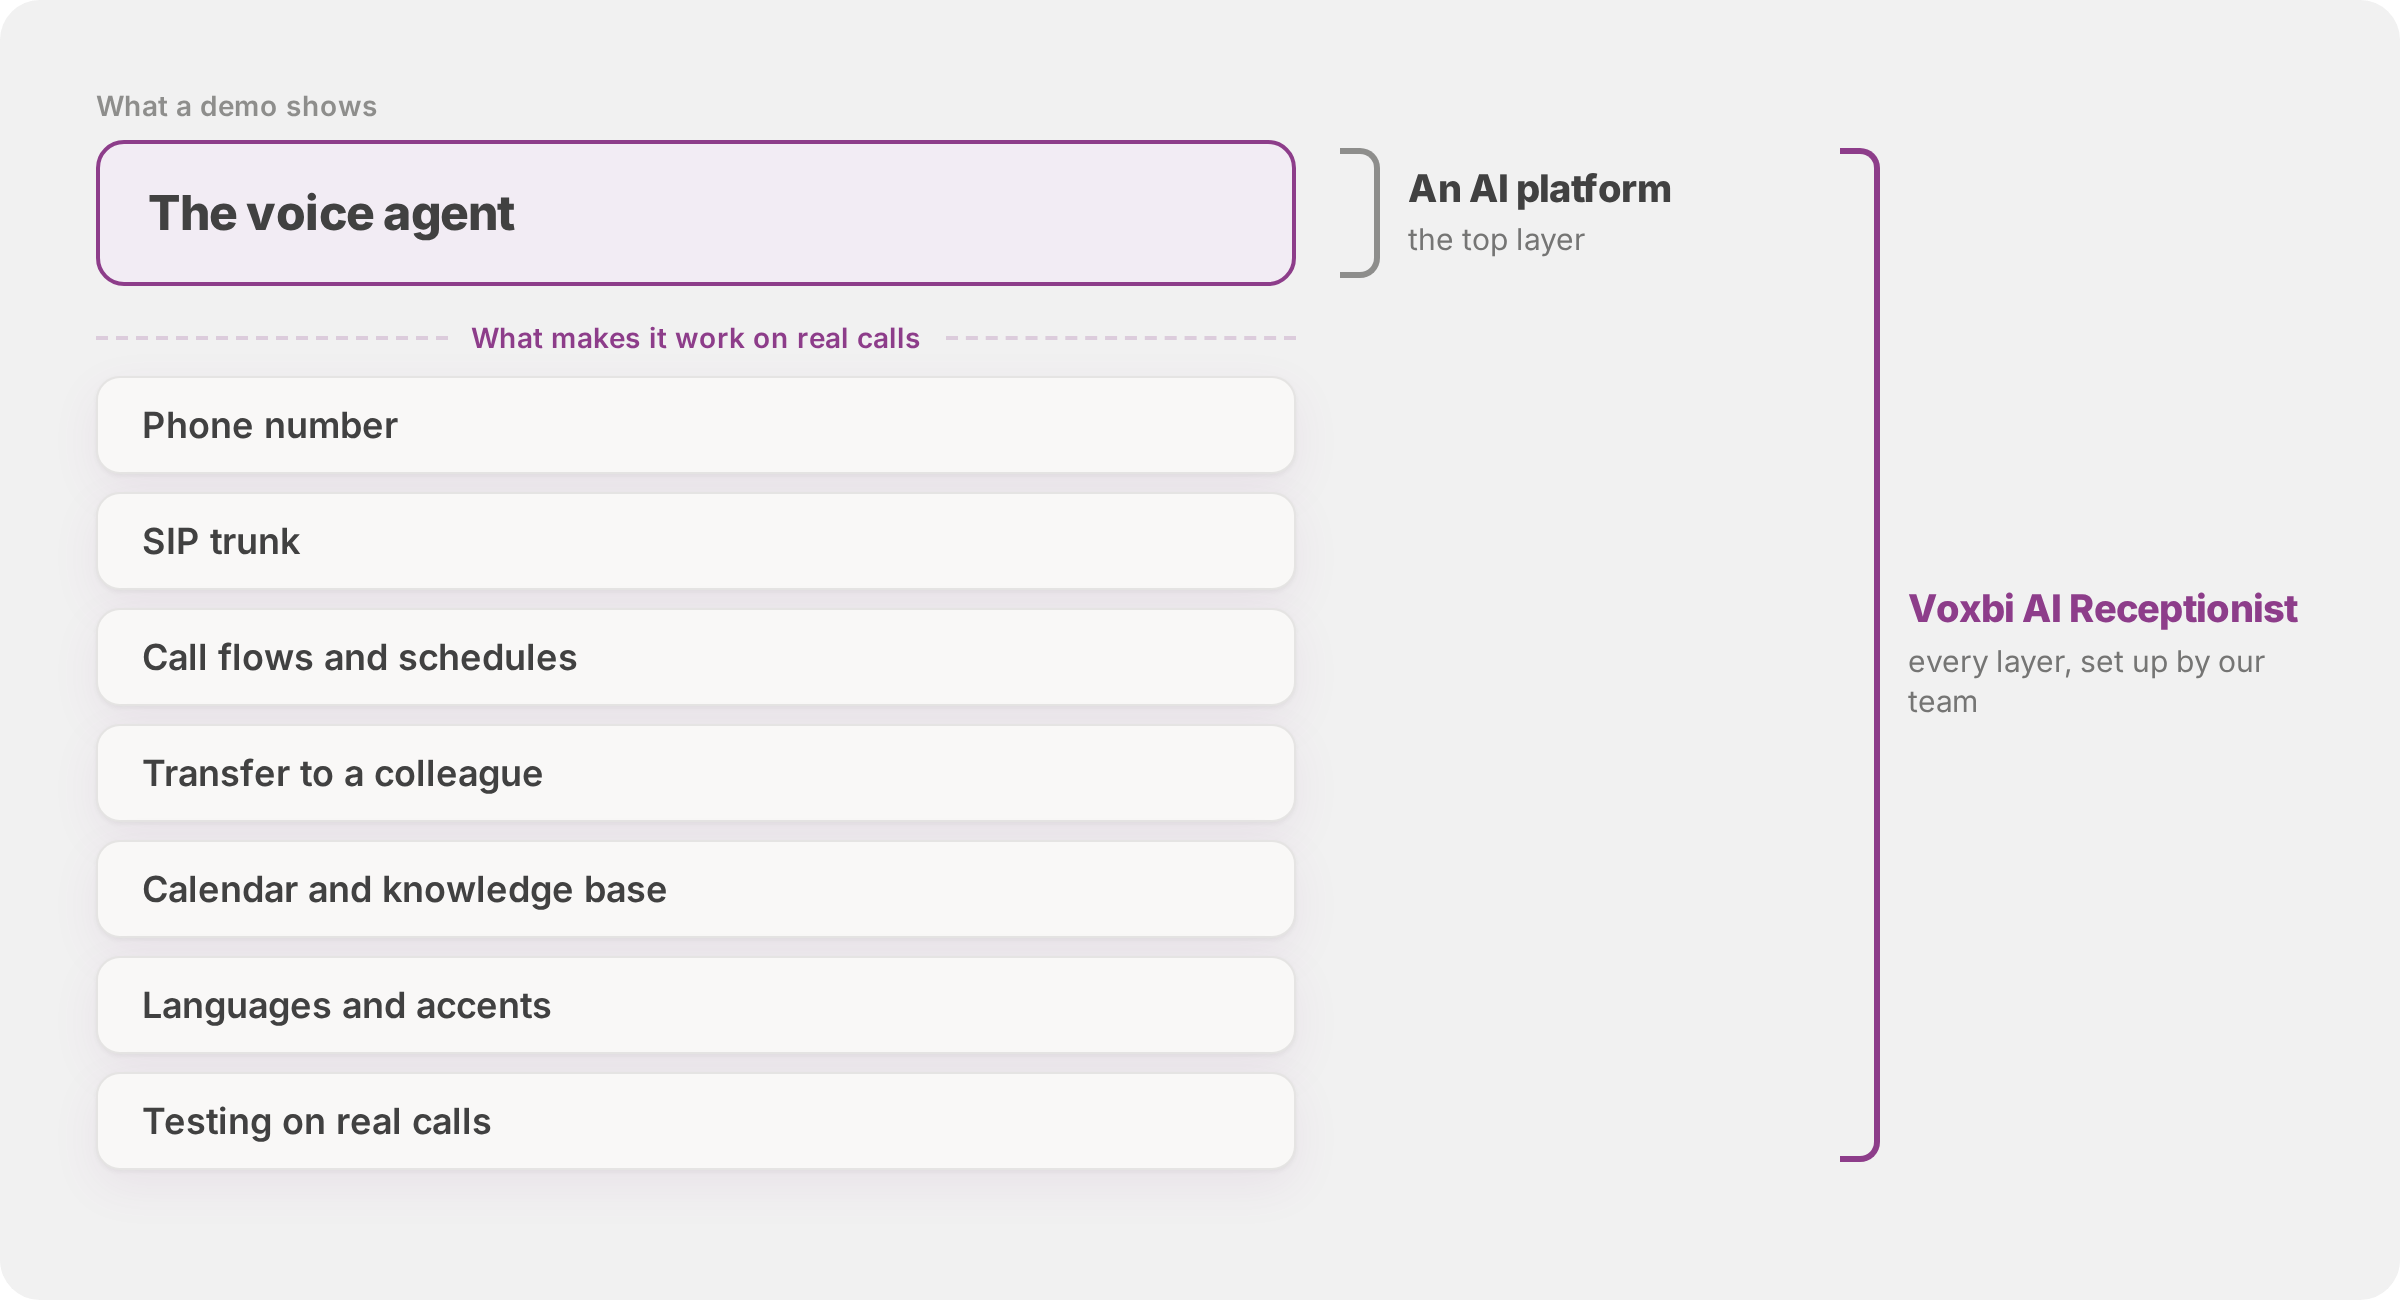Viewport: 2400px width, 1300px height.
Task: Select the Languages and accents card
Action: click(696, 1005)
